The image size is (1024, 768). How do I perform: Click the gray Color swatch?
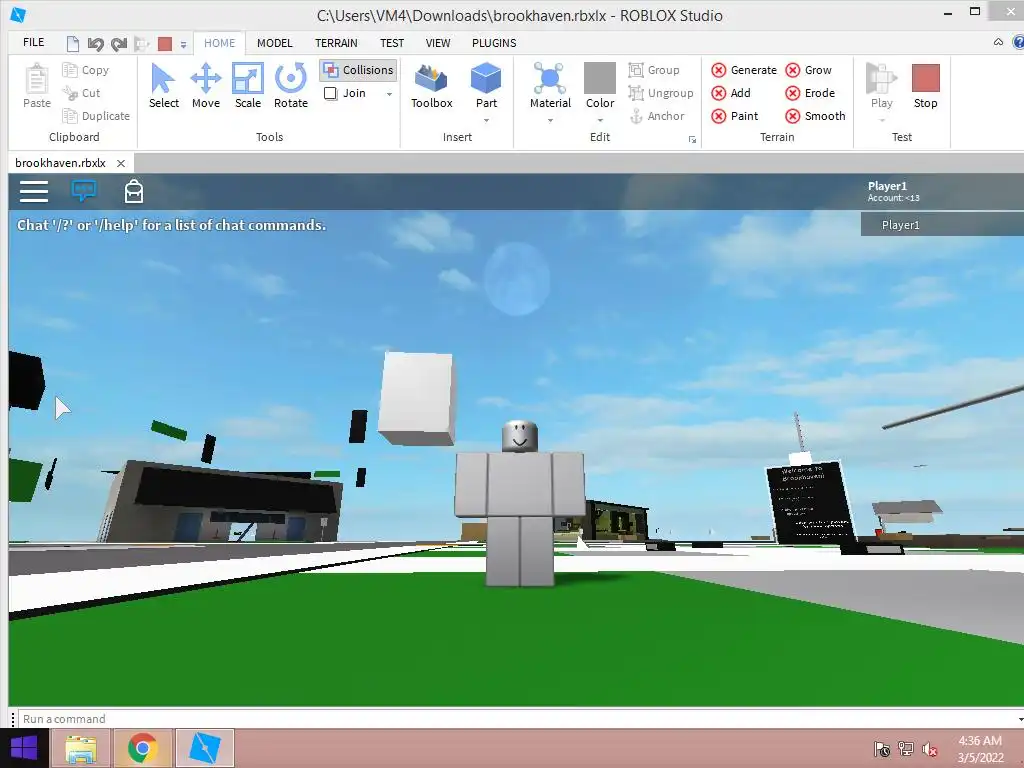click(x=600, y=78)
